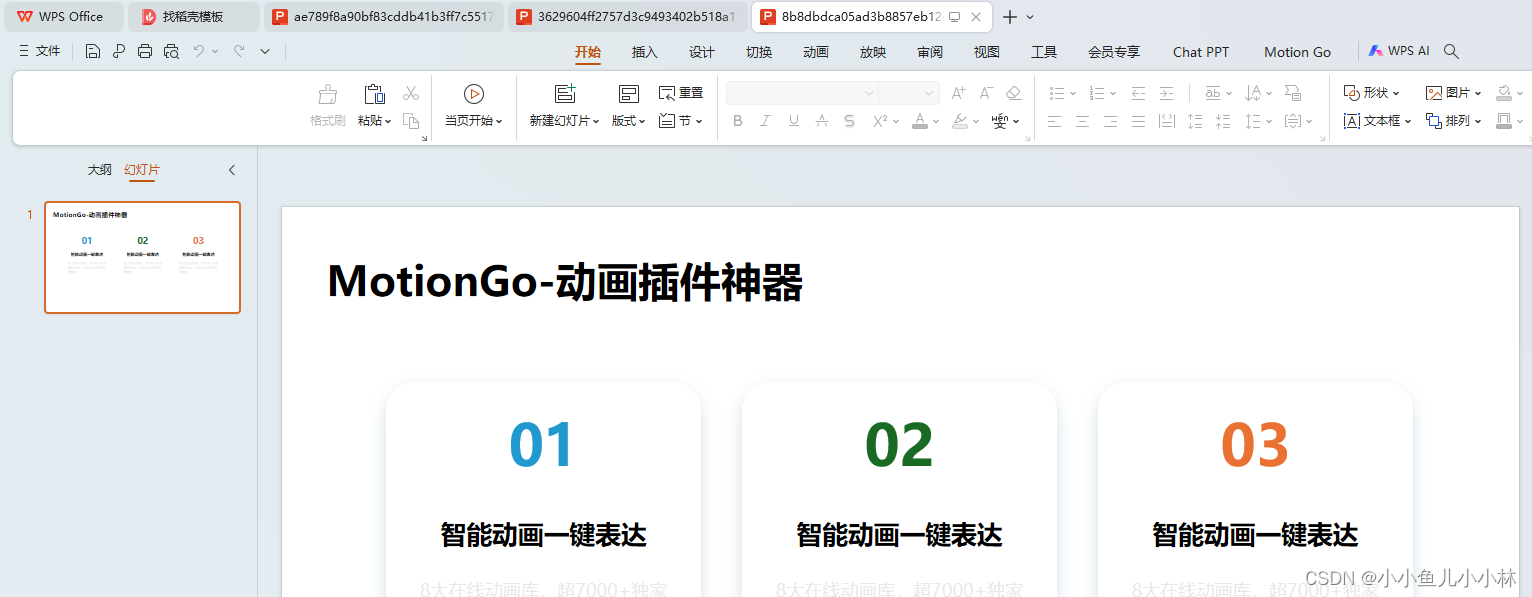Click the search magnifier icon
Screen dimensions: 1532x597
click(x=1452, y=51)
